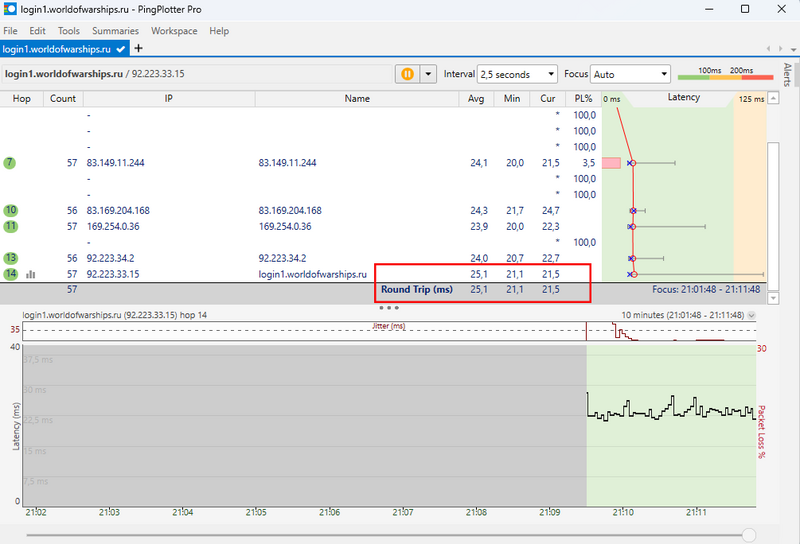Click the Focus 21:01:48 - 21:11:48 text
This screenshot has height=544, width=800.
[x=706, y=289]
